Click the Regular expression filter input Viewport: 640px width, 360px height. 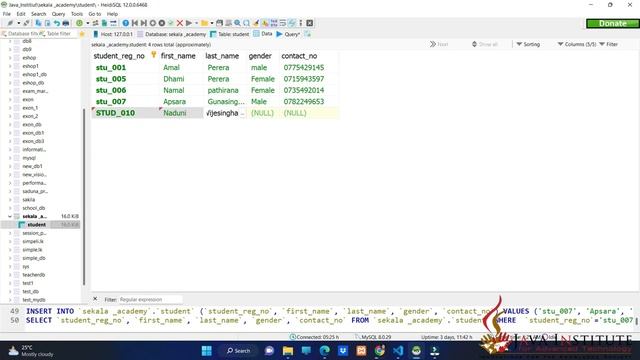tap(150, 300)
